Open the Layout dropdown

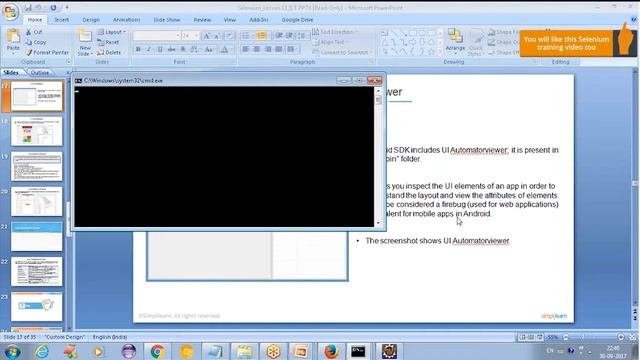[112, 32]
